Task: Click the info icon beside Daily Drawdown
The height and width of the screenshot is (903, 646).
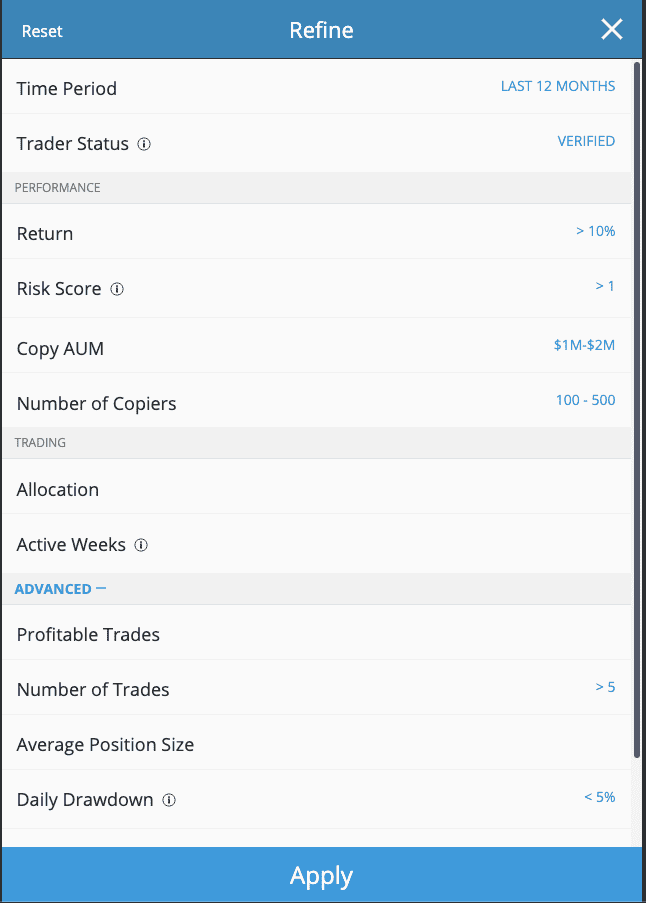Action: pyautogui.click(x=169, y=800)
